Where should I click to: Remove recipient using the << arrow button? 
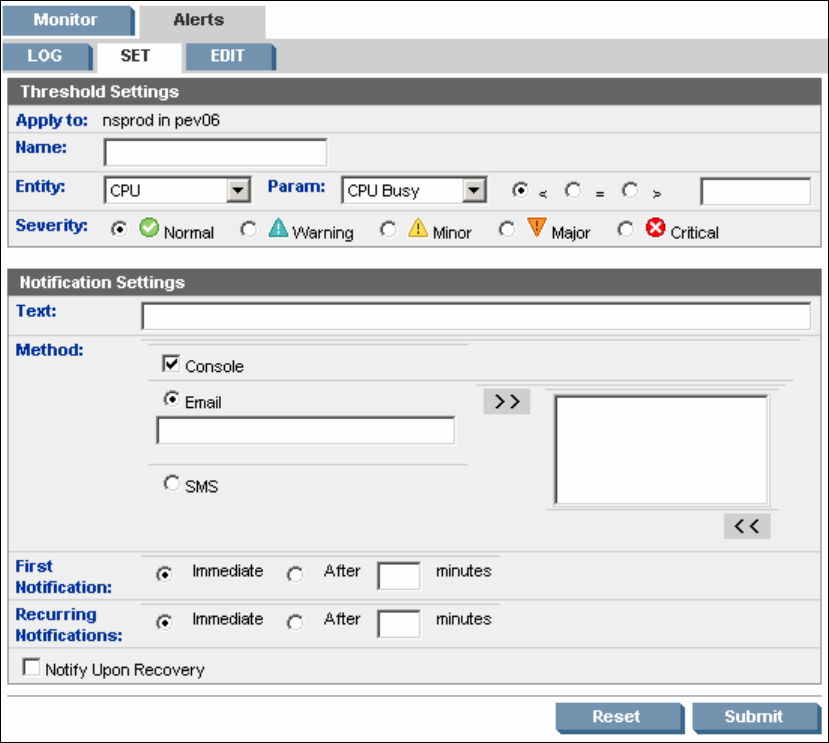tap(747, 527)
